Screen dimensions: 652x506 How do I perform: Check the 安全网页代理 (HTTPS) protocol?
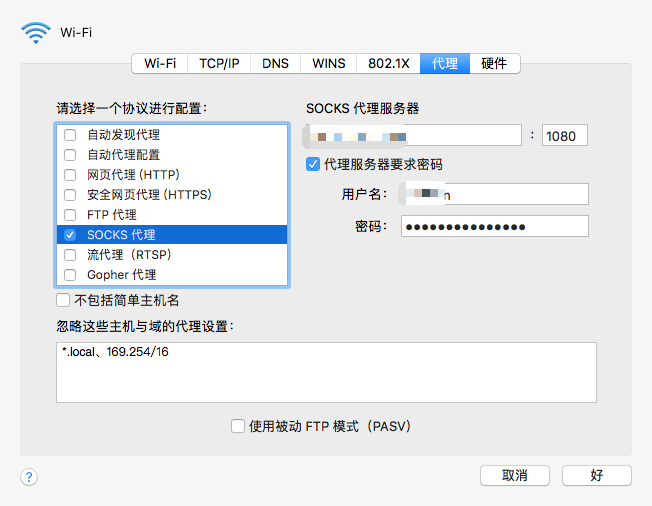[70, 195]
